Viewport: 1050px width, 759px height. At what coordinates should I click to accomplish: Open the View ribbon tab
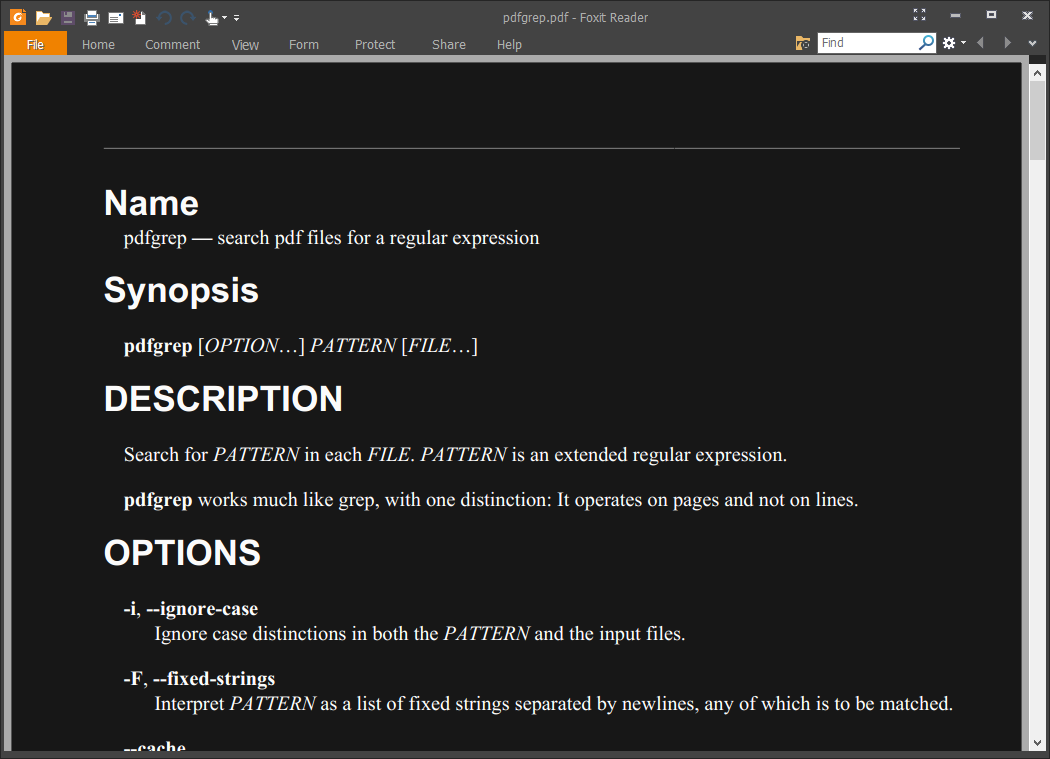(x=245, y=44)
